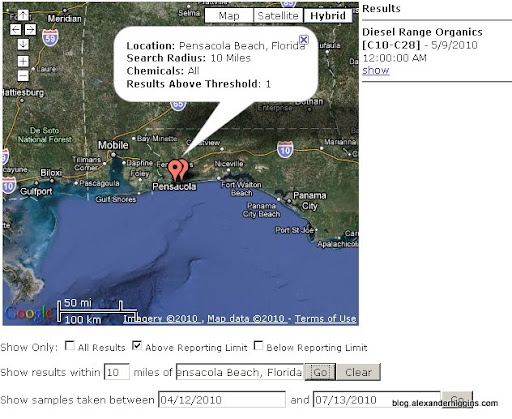
Task: Click the Meridian label on map
Action: [64, 19]
